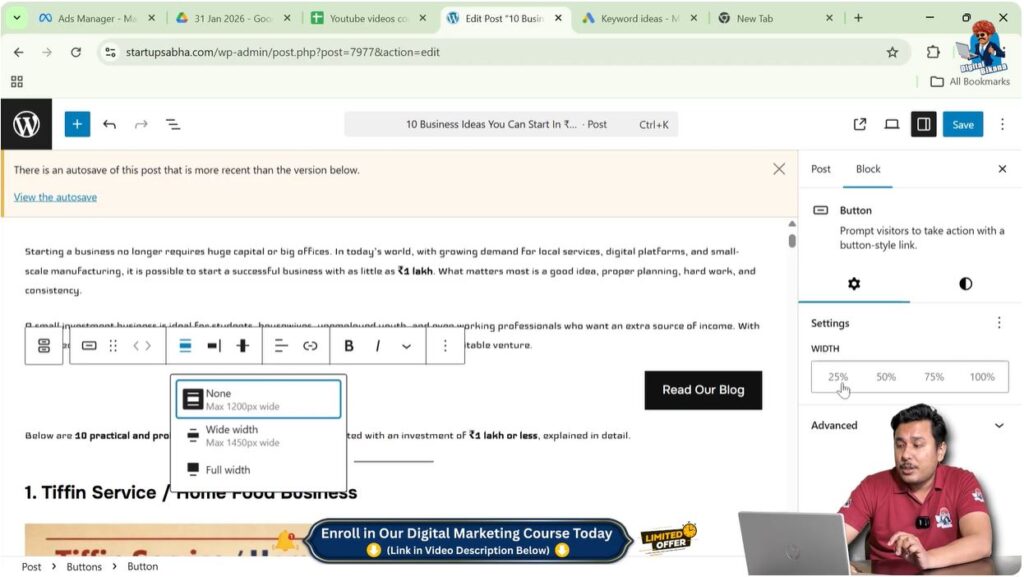The width and height of the screenshot is (1024, 577).
Task: Select bold formatting in the block toolbar
Action: (348, 345)
